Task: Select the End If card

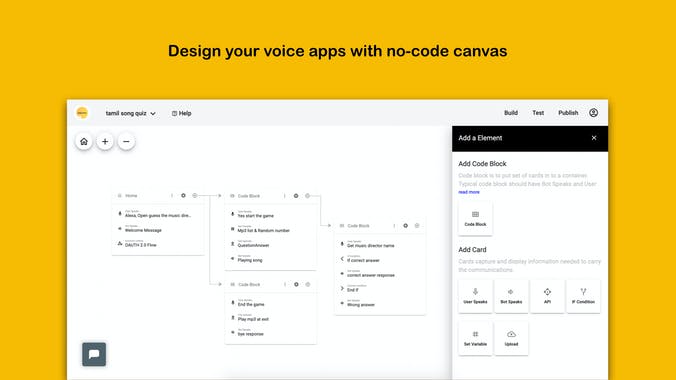Action: pos(380,289)
